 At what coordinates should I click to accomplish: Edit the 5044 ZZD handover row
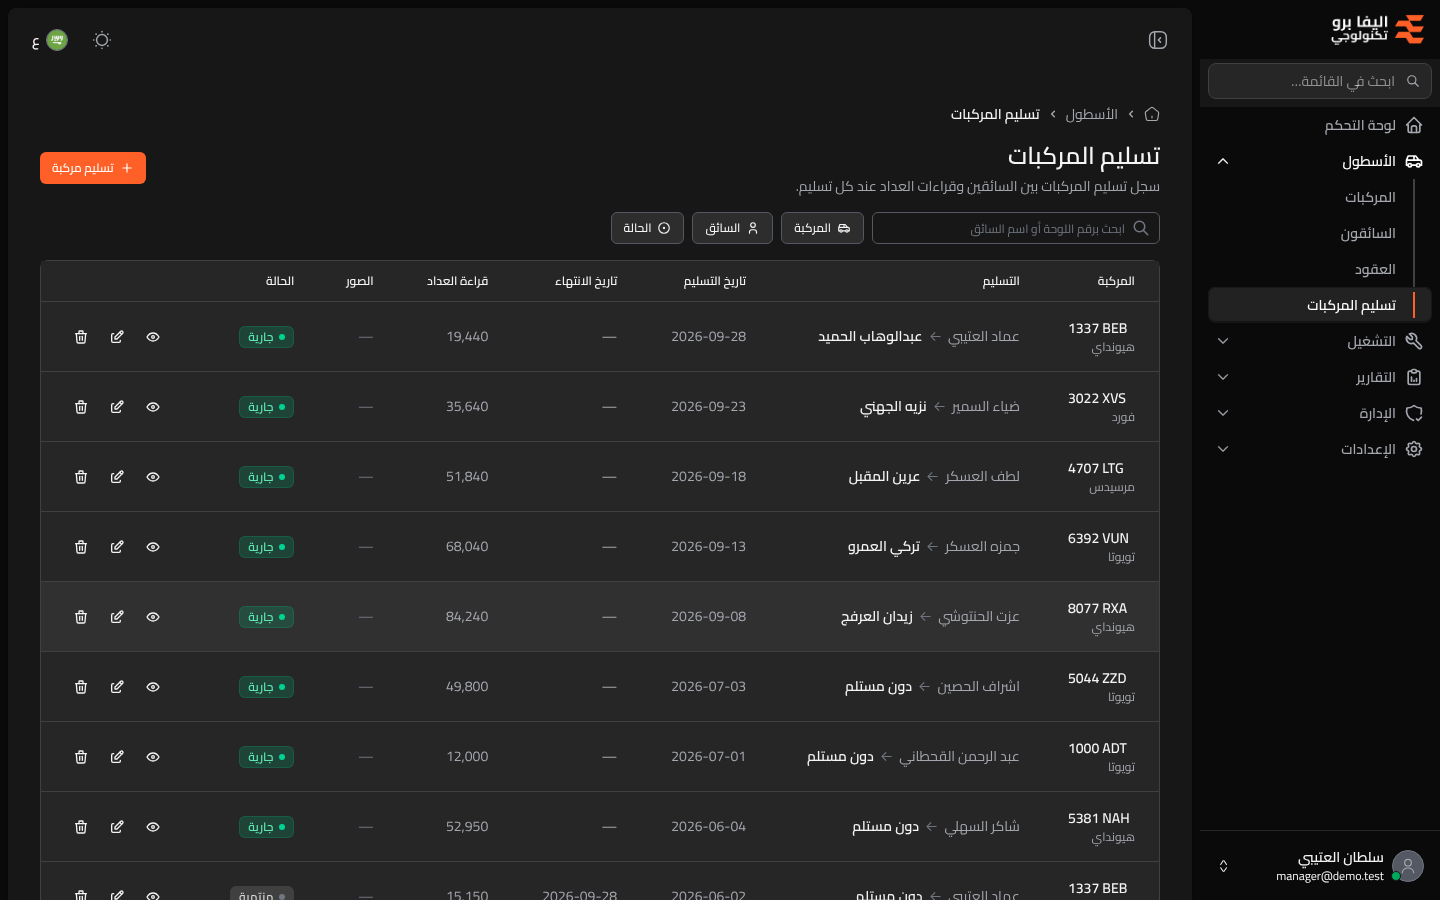(x=117, y=687)
